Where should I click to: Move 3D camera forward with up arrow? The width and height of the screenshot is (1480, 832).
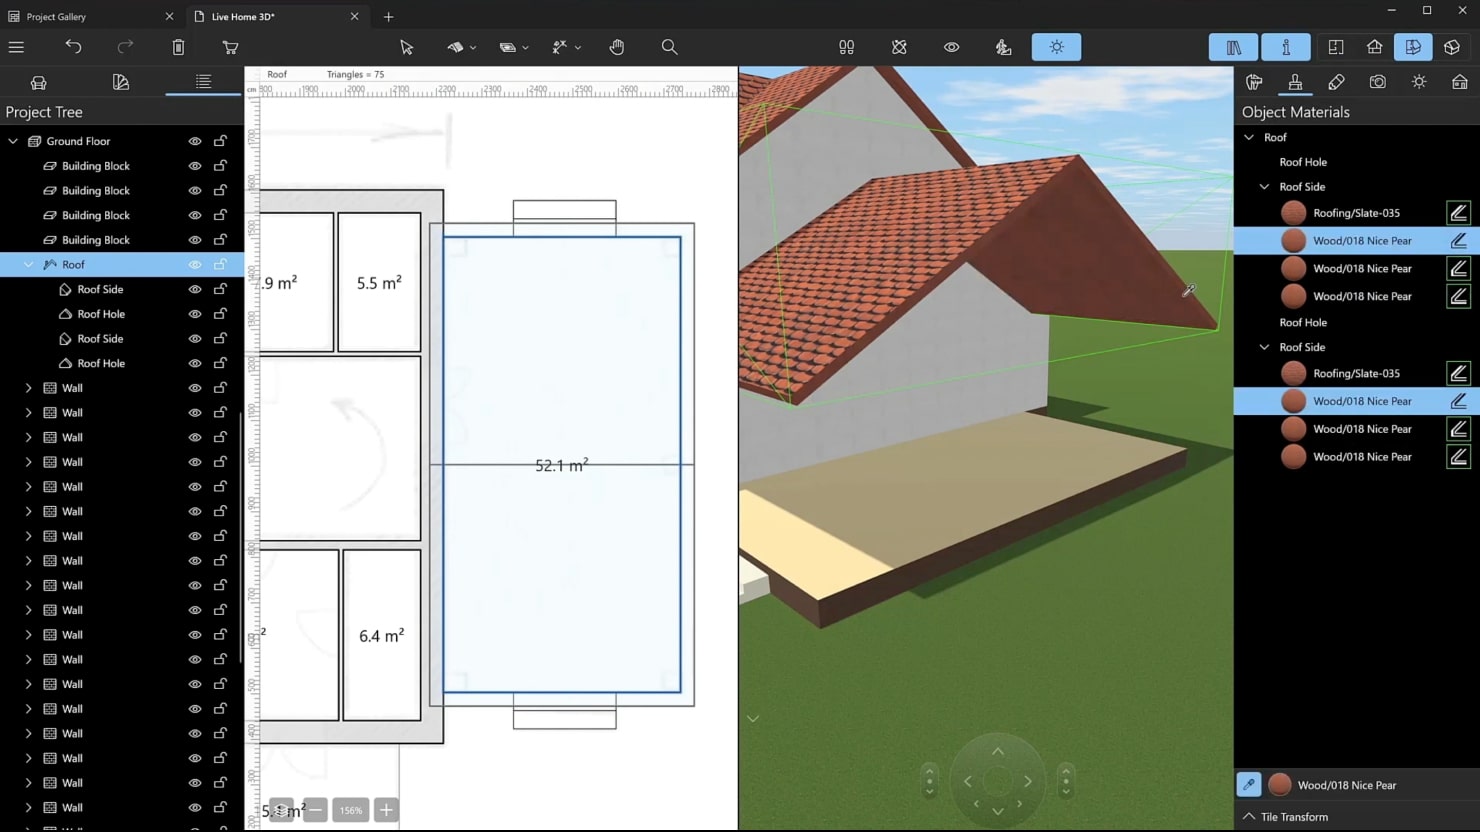click(x=997, y=752)
